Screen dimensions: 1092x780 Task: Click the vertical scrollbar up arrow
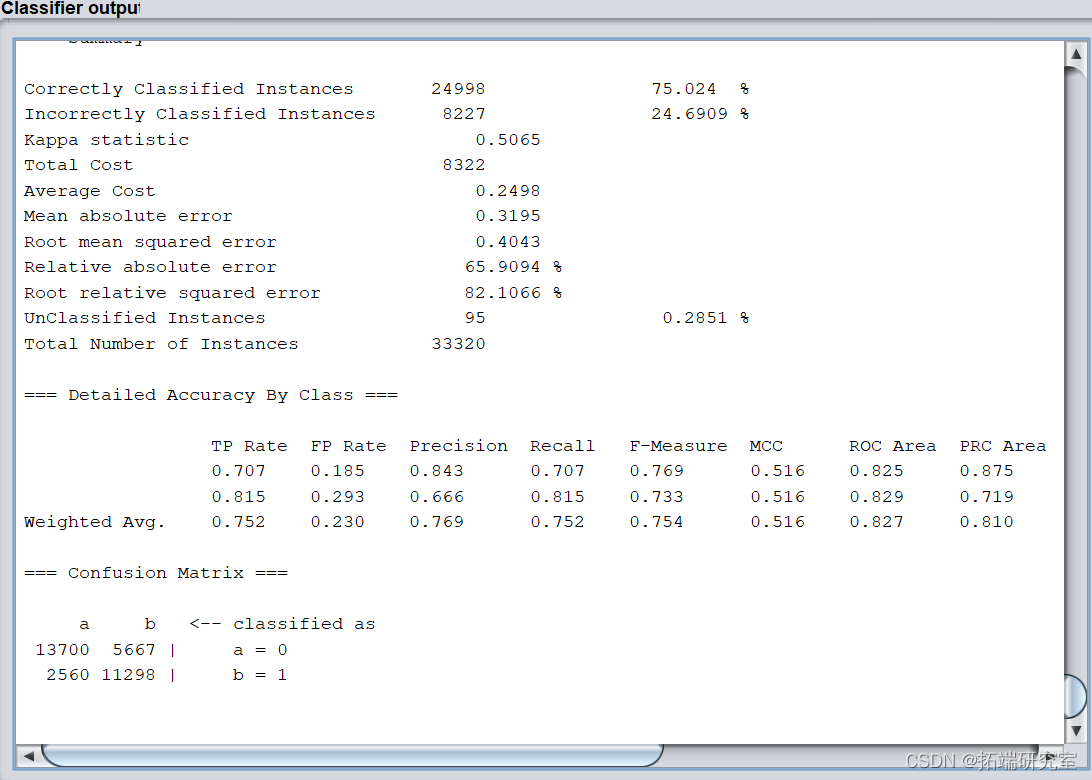click(x=1075, y=54)
